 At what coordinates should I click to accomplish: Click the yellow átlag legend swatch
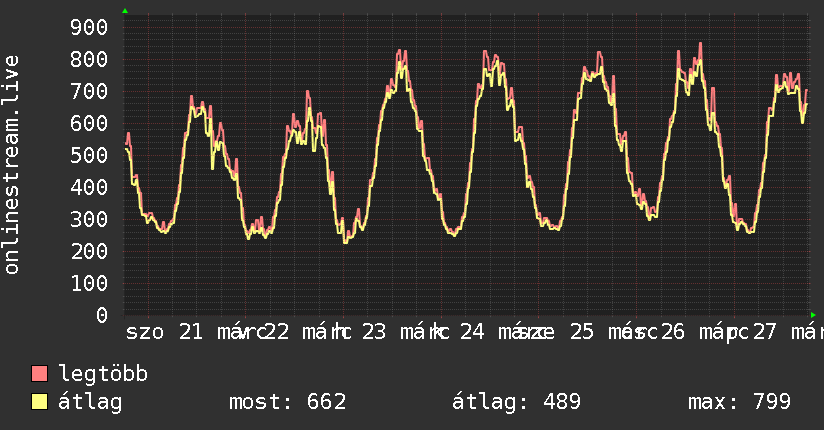(x=39, y=402)
